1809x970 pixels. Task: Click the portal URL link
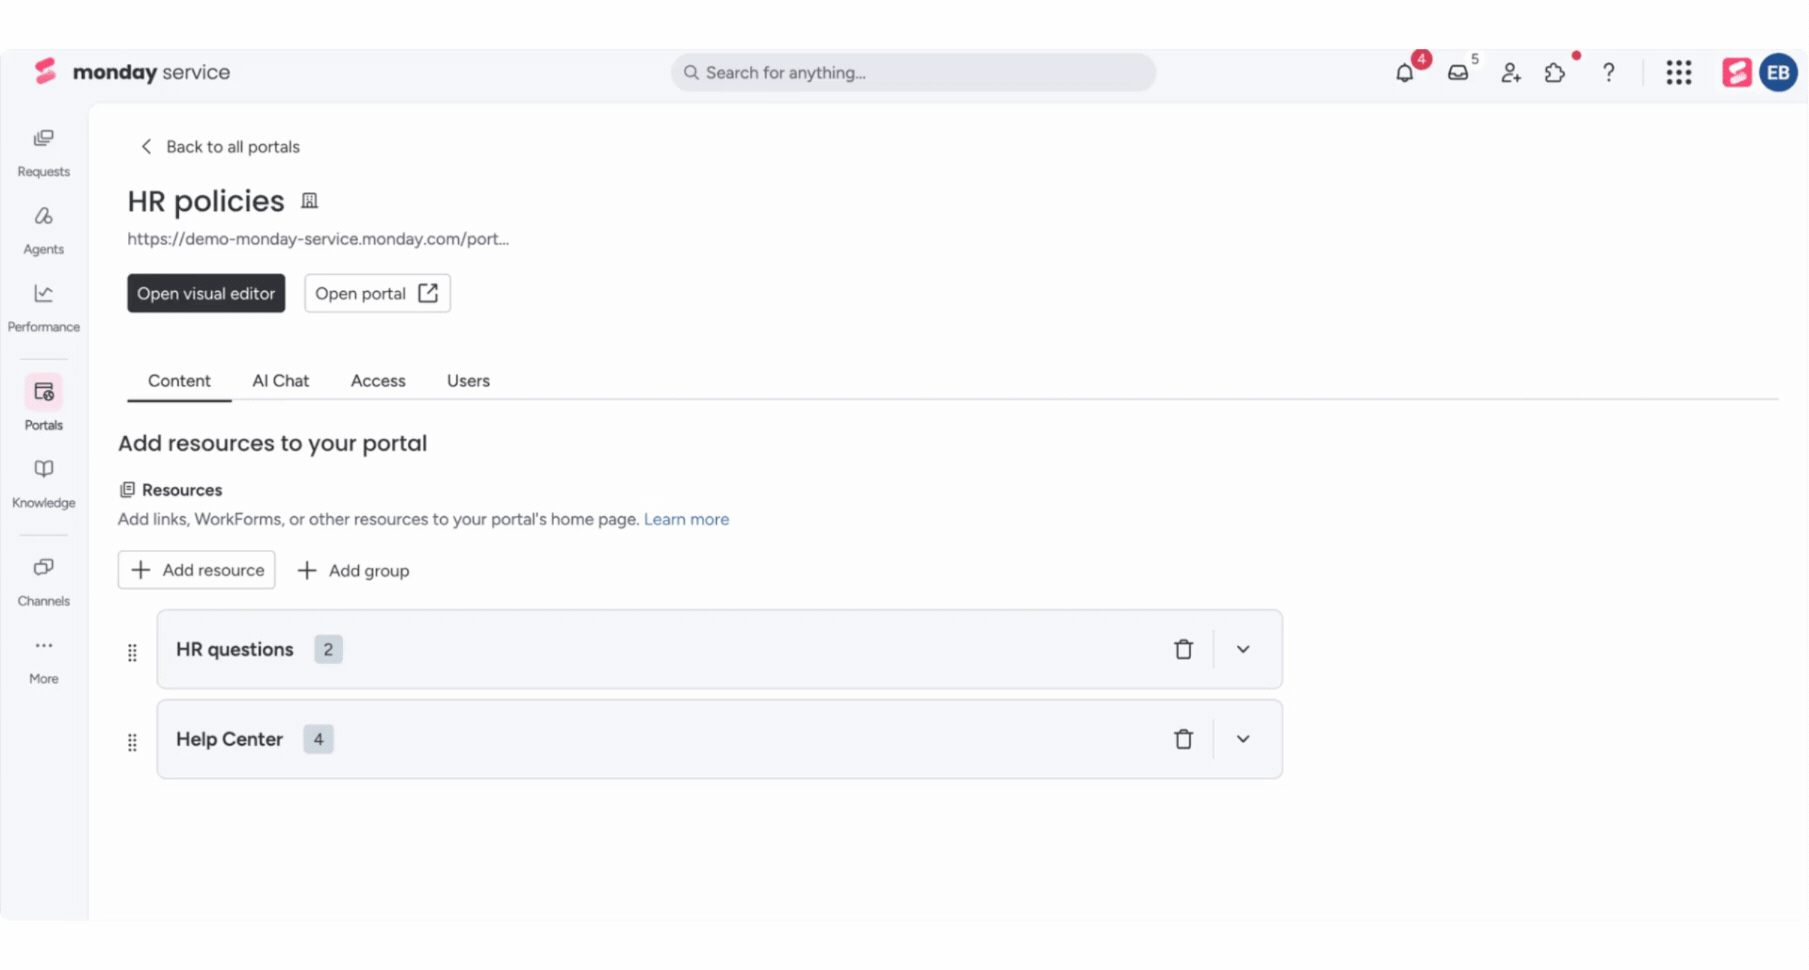[x=318, y=239]
